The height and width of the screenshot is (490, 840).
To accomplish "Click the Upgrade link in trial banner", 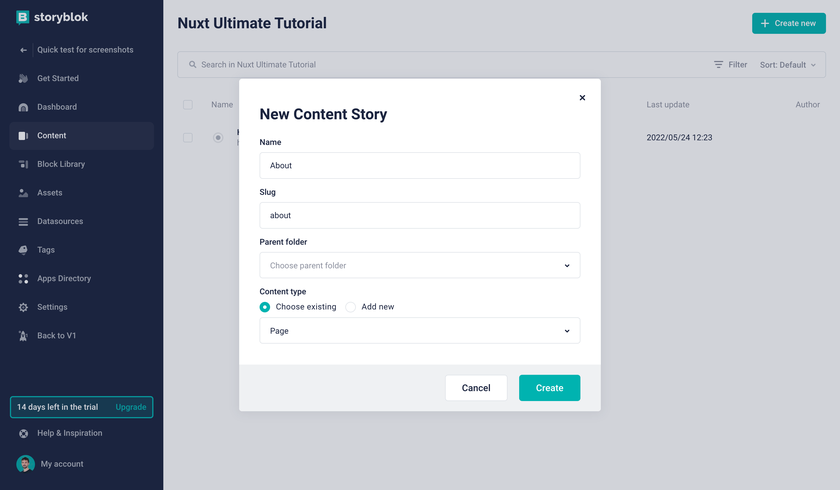I will coord(131,407).
